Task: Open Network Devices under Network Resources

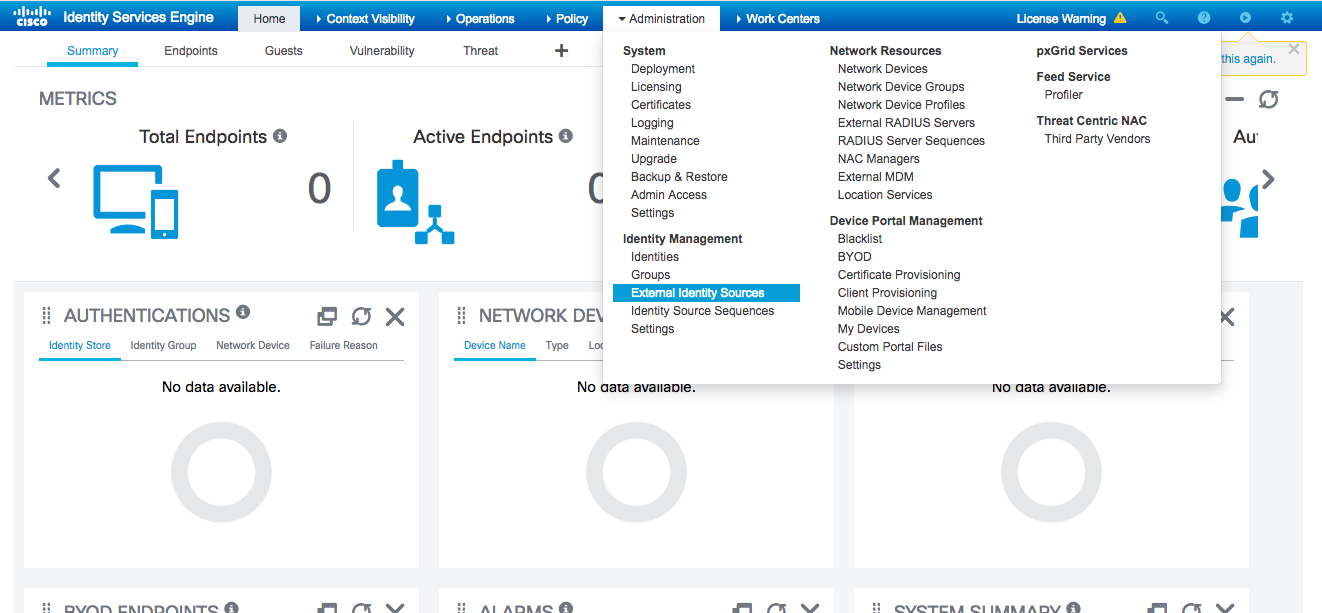Action: point(883,69)
